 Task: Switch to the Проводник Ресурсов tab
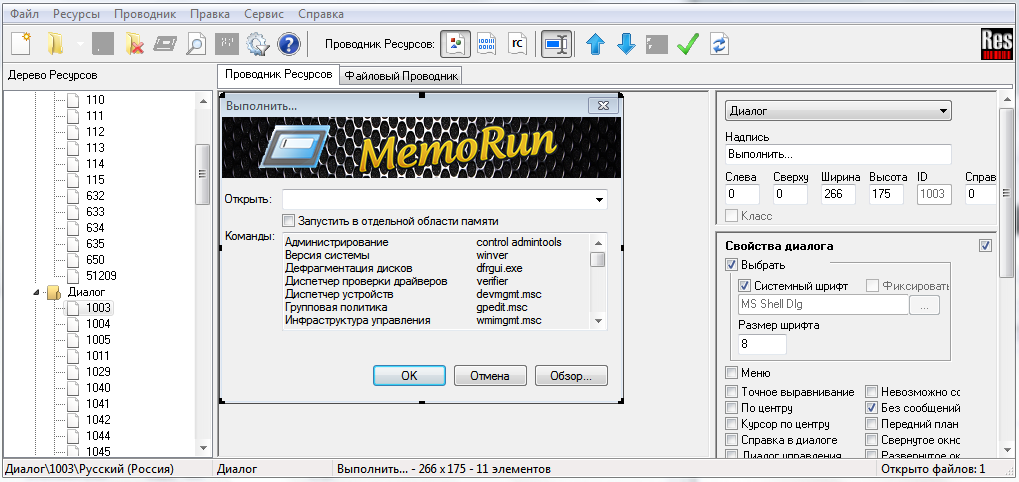[278, 75]
